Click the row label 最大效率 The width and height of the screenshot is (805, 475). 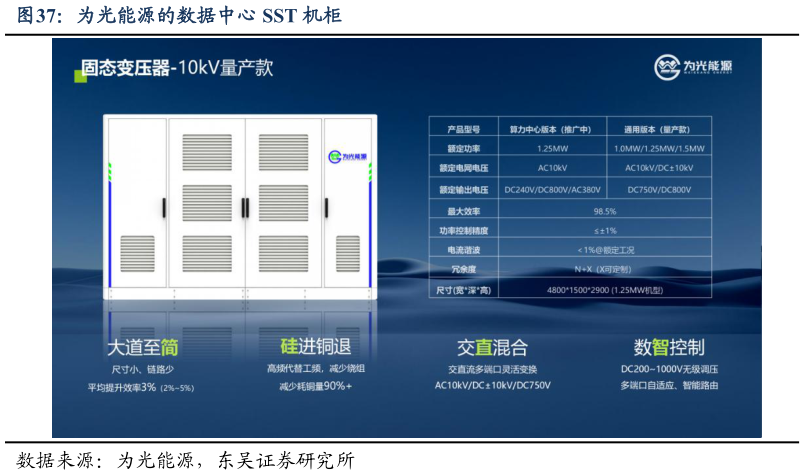coord(464,211)
